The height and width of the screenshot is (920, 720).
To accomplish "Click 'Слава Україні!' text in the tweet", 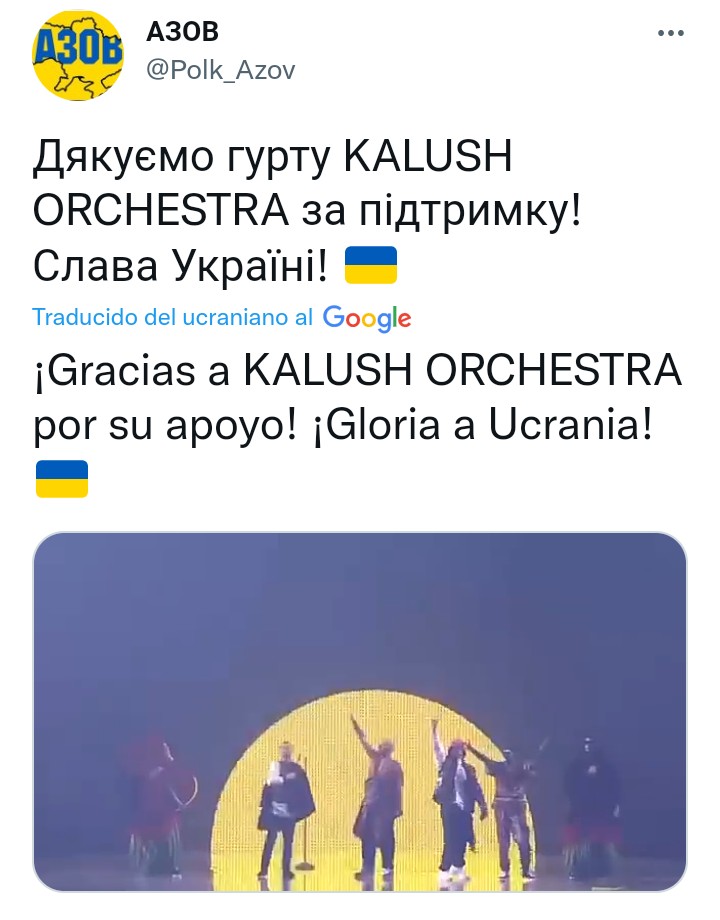I will (x=180, y=265).
